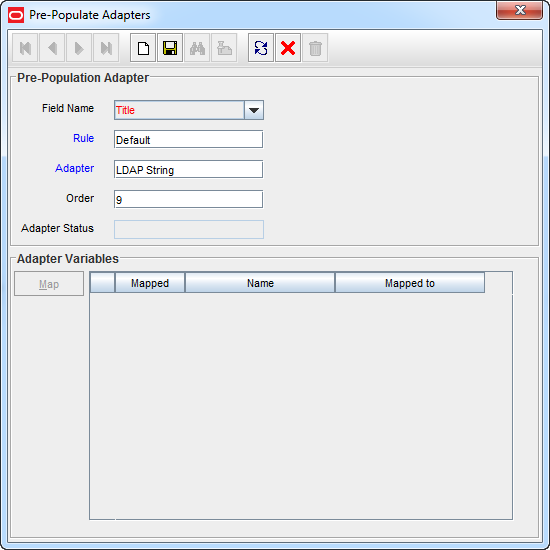Select the previous record arrow
550x550 pixels.
52,48
